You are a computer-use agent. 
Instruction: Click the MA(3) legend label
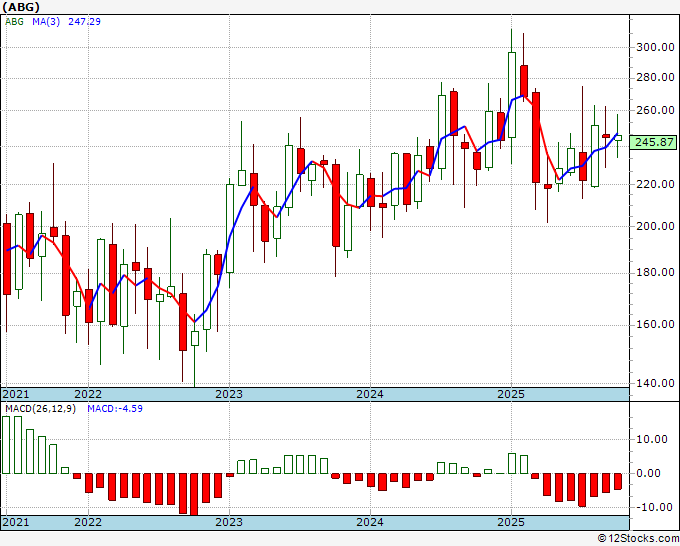[x=46, y=21]
